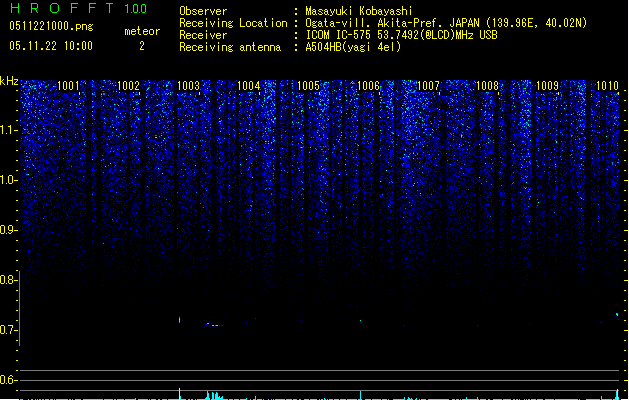Click the ICOM IC-575 receiver text
629x400 pixels.
point(402,35)
